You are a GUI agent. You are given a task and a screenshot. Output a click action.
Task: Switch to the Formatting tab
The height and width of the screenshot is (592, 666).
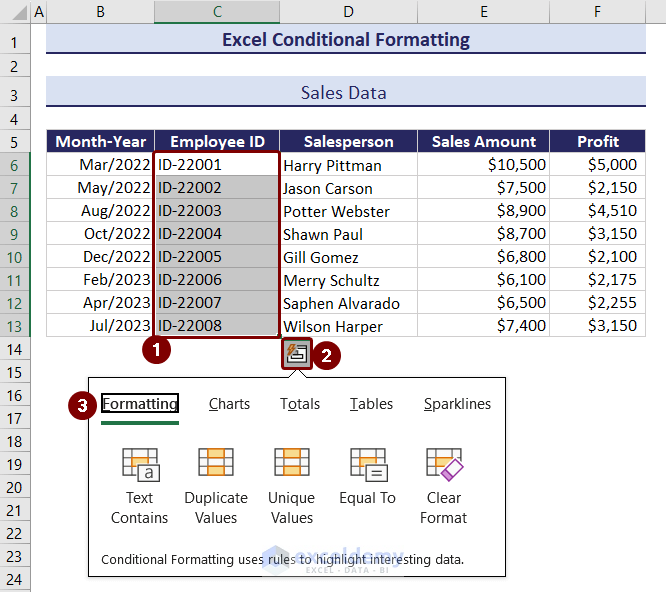140,403
